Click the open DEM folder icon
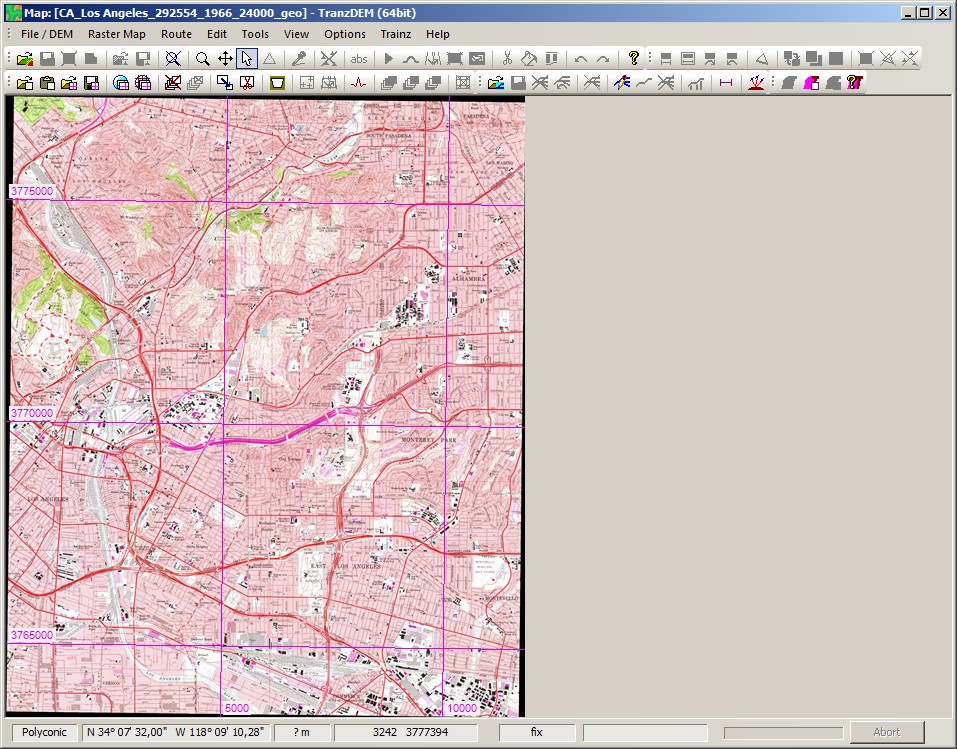The image size is (957, 749). (x=24, y=59)
